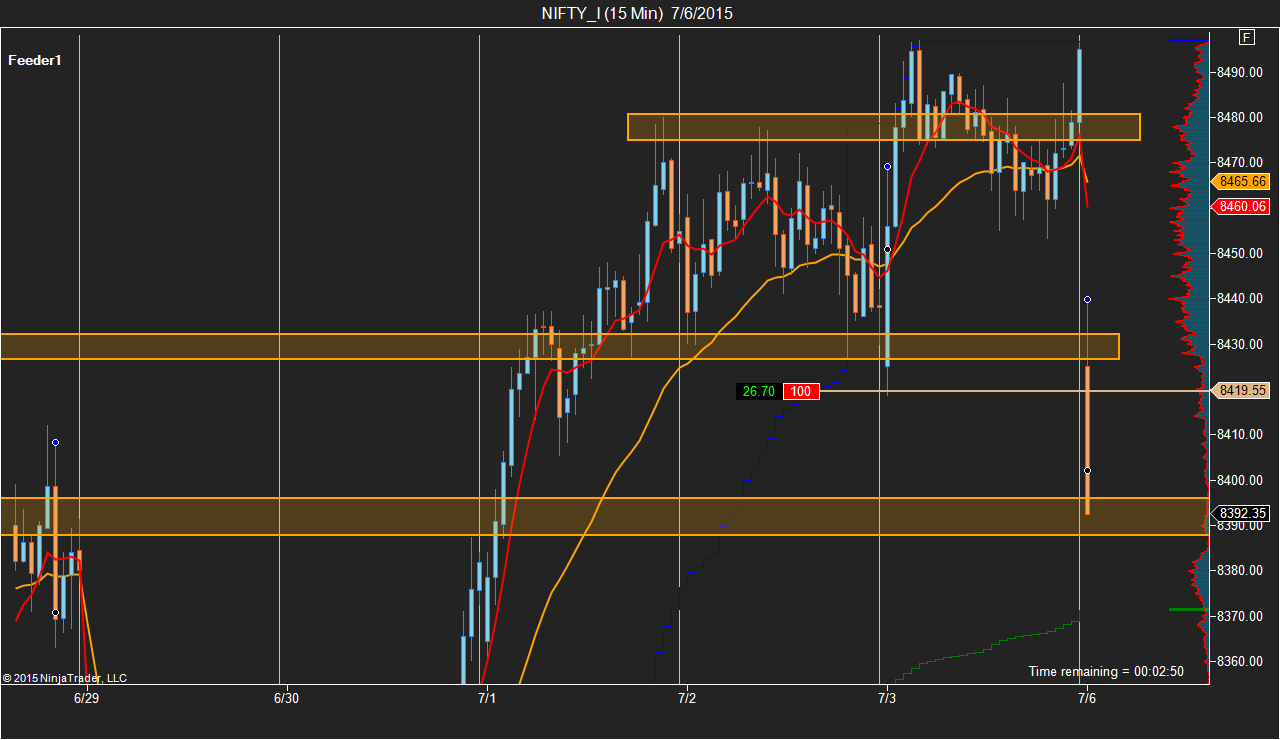Select the 26.70 green profit label
Screen dimensions: 1280x740
[x=758, y=391]
